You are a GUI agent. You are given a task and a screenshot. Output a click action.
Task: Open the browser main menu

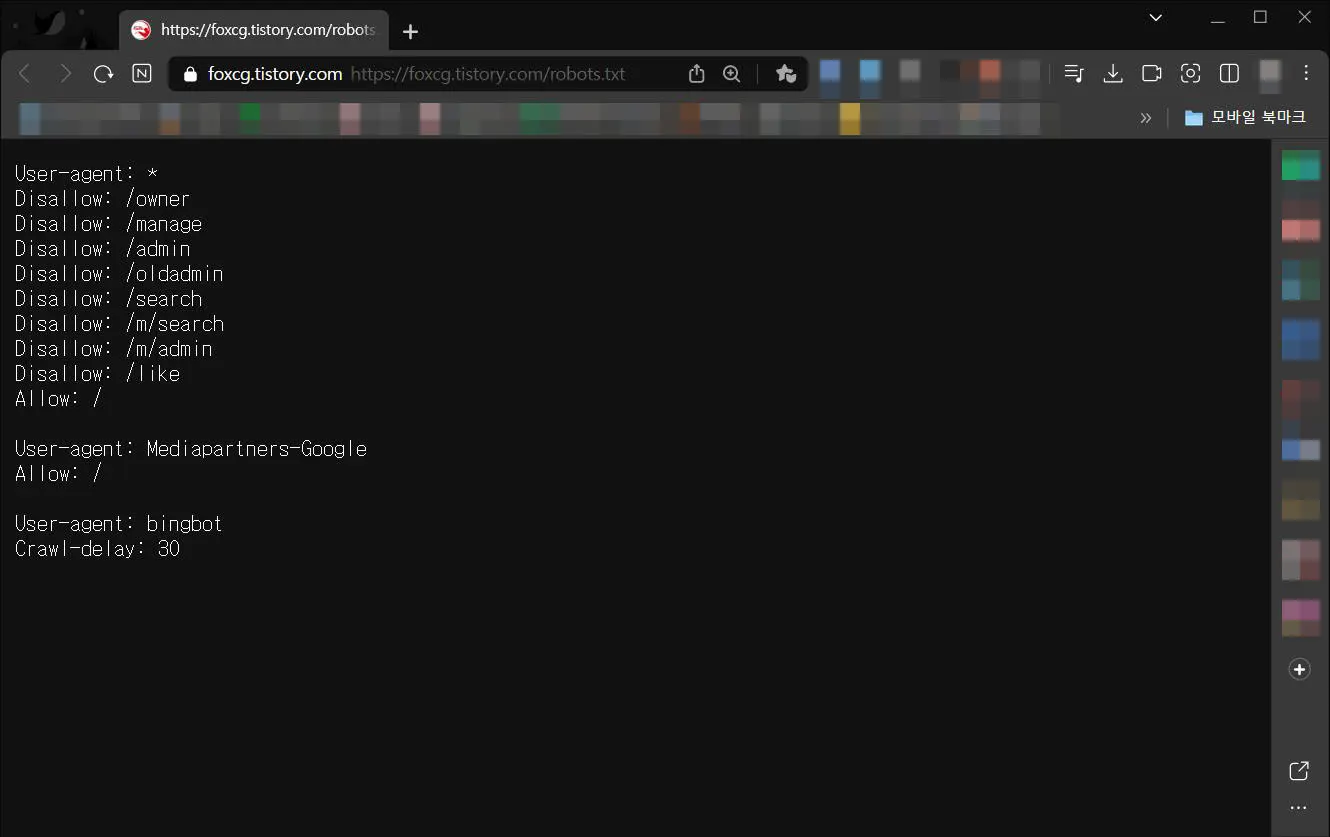tap(1306, 73)
